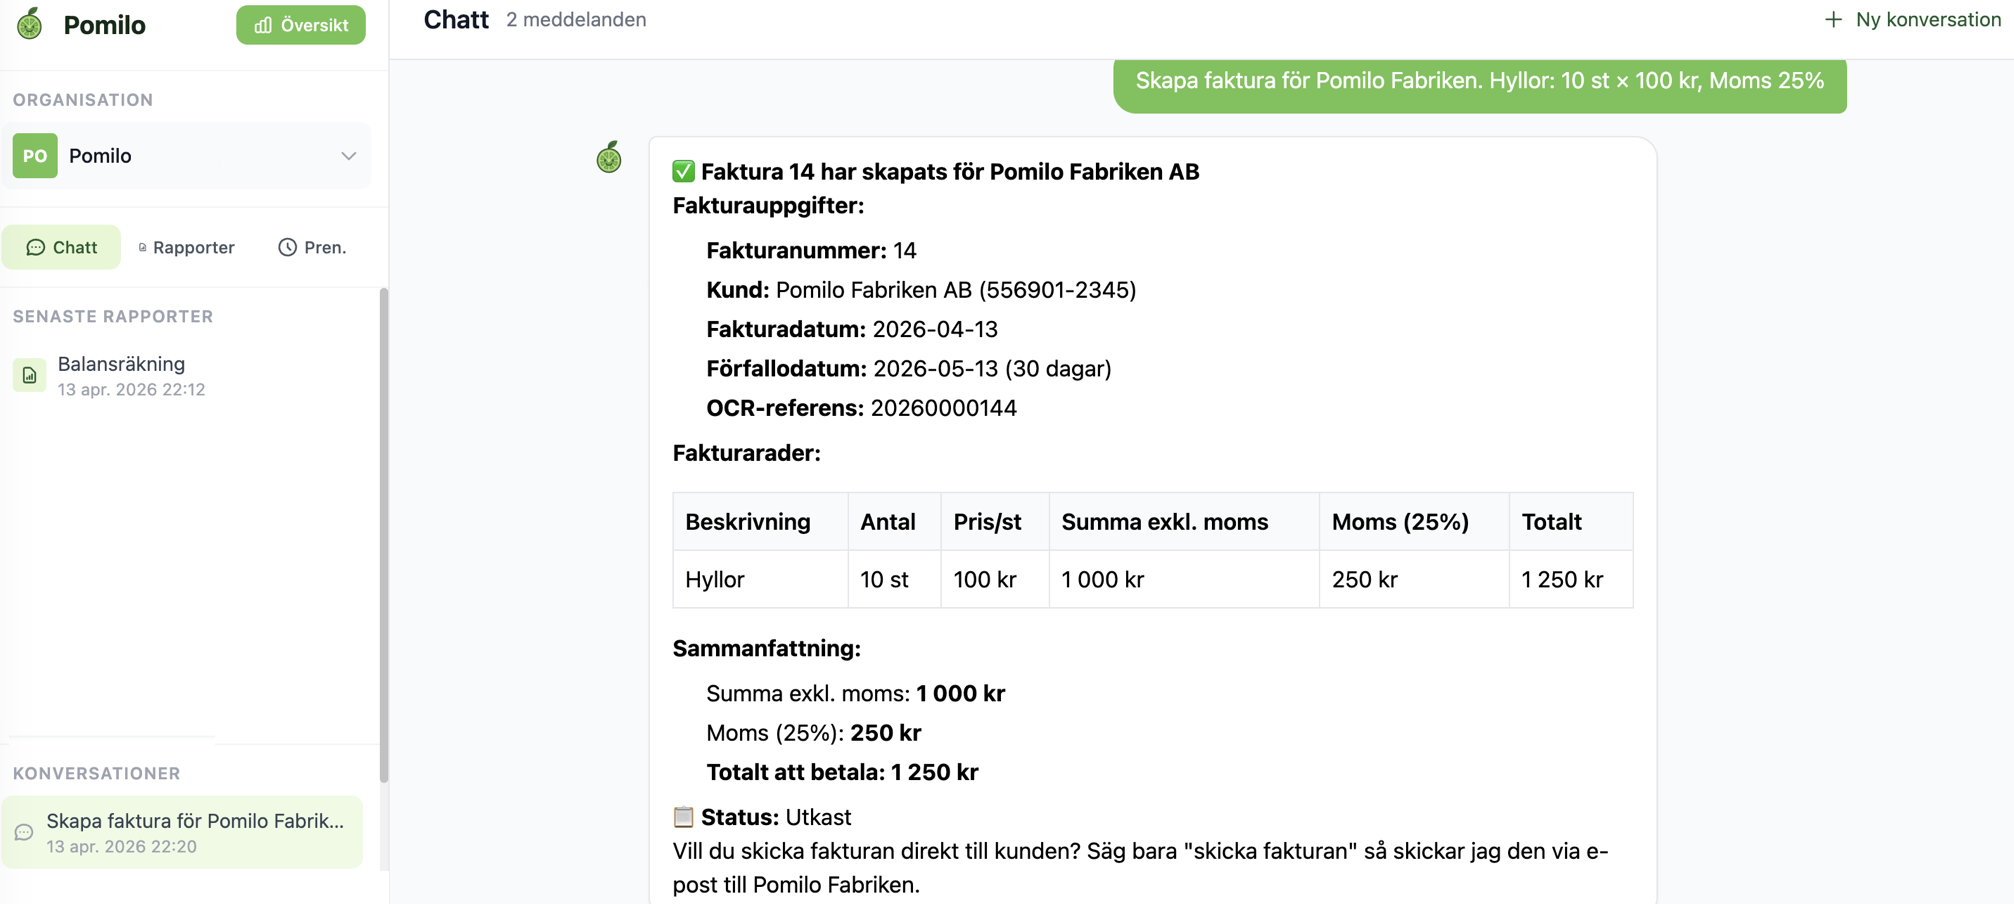Open the Balansräkning report entry
This screenshot has width=2014, height=904.
[186, 376]
